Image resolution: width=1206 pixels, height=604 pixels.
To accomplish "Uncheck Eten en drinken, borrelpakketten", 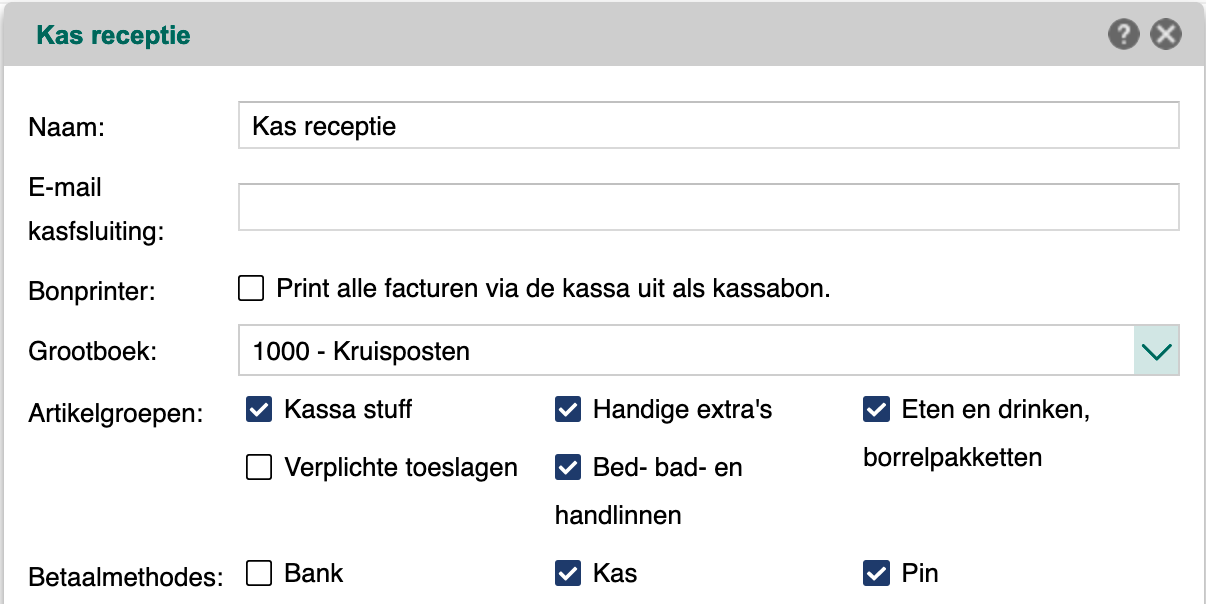I will [876, 409].
